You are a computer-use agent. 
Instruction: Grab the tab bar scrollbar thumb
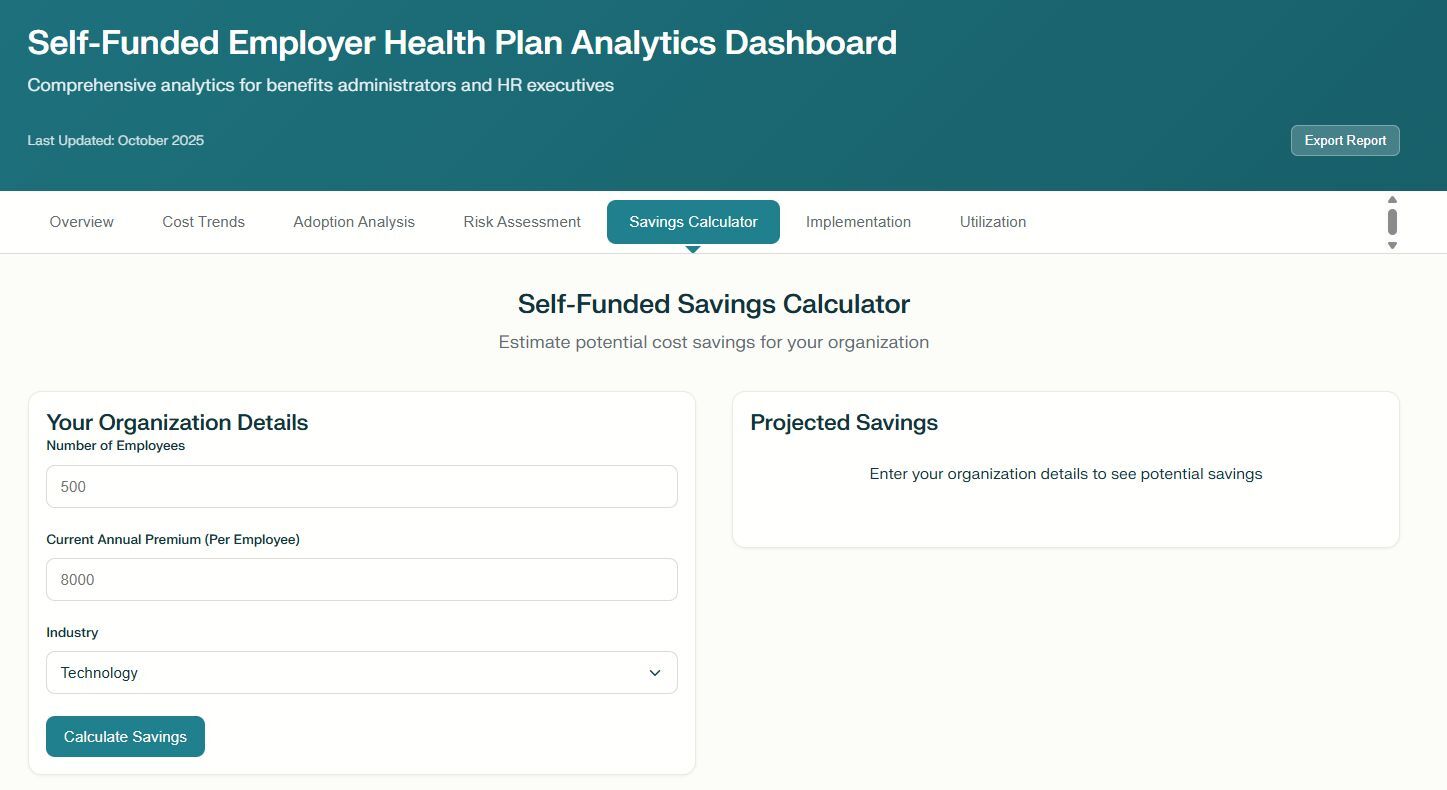click(x=1392, y=221)
